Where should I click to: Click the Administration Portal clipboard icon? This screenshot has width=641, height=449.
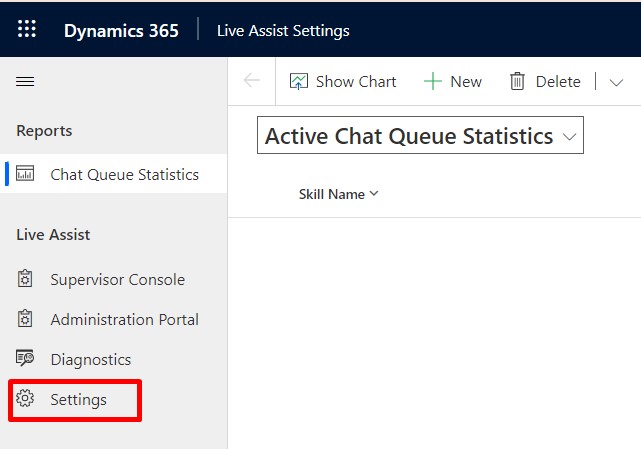pyautogui.click(x=25, y=319)
